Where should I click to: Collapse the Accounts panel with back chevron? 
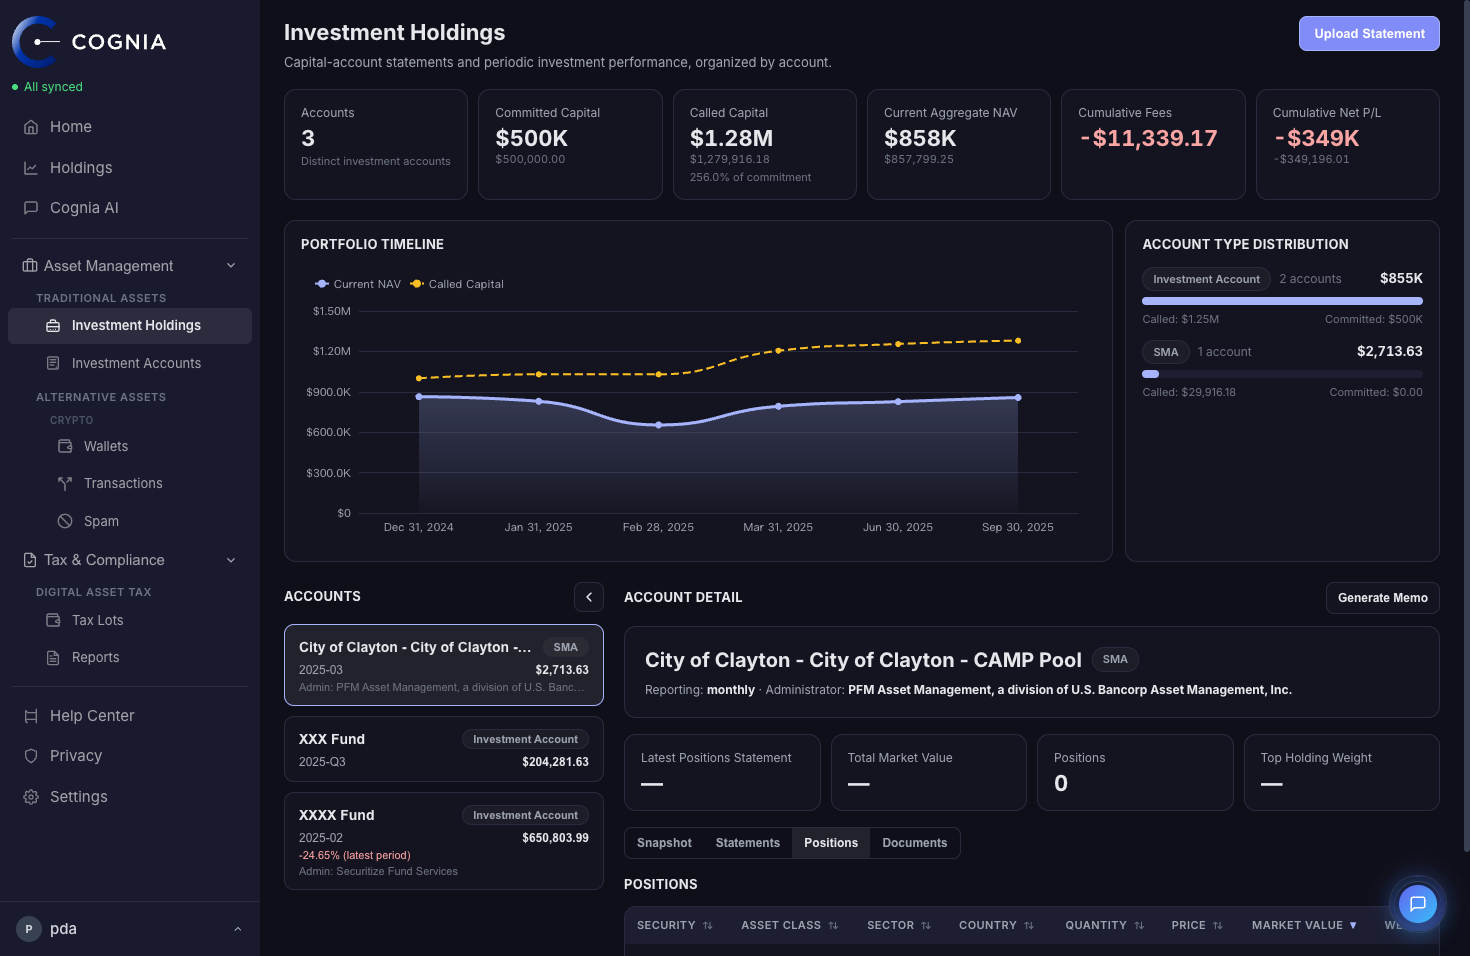(589, 597)
